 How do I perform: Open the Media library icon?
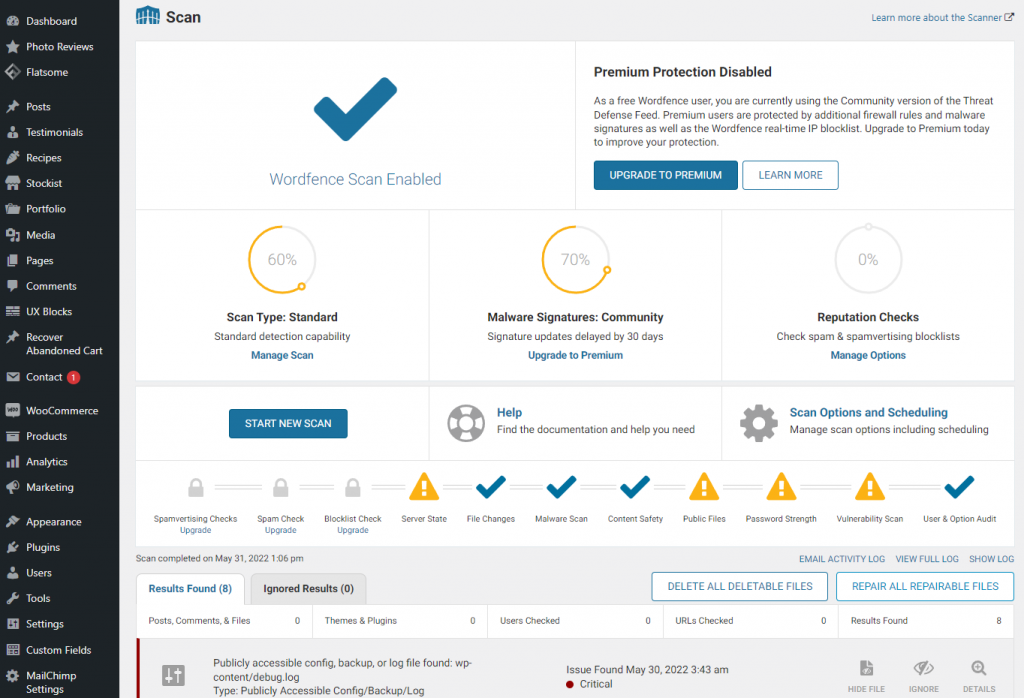tap(12, 234)
